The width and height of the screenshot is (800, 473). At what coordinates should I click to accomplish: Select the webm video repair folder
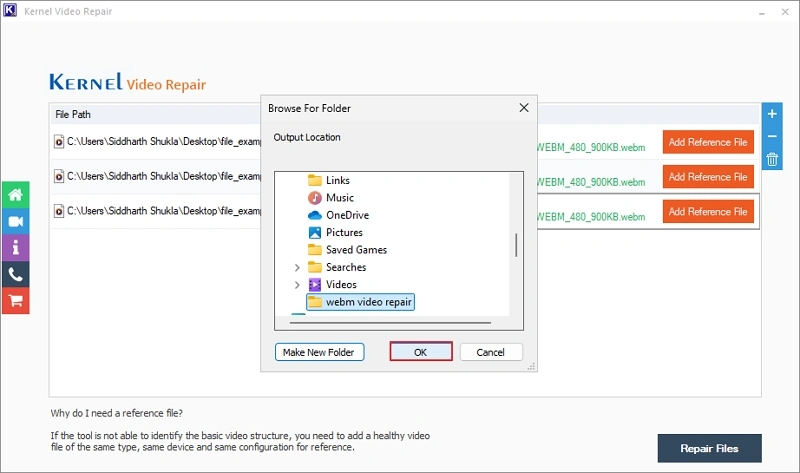tap(360, 302)
